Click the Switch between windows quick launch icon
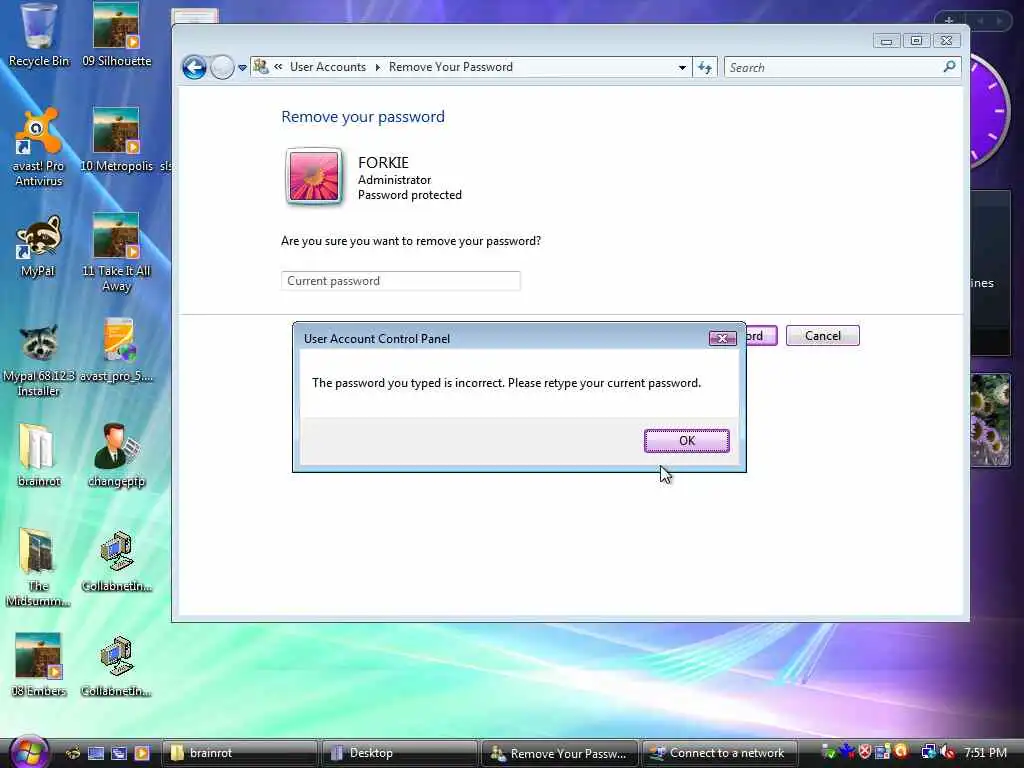Viewport: 1024px width, 768px height. point(118,753)
